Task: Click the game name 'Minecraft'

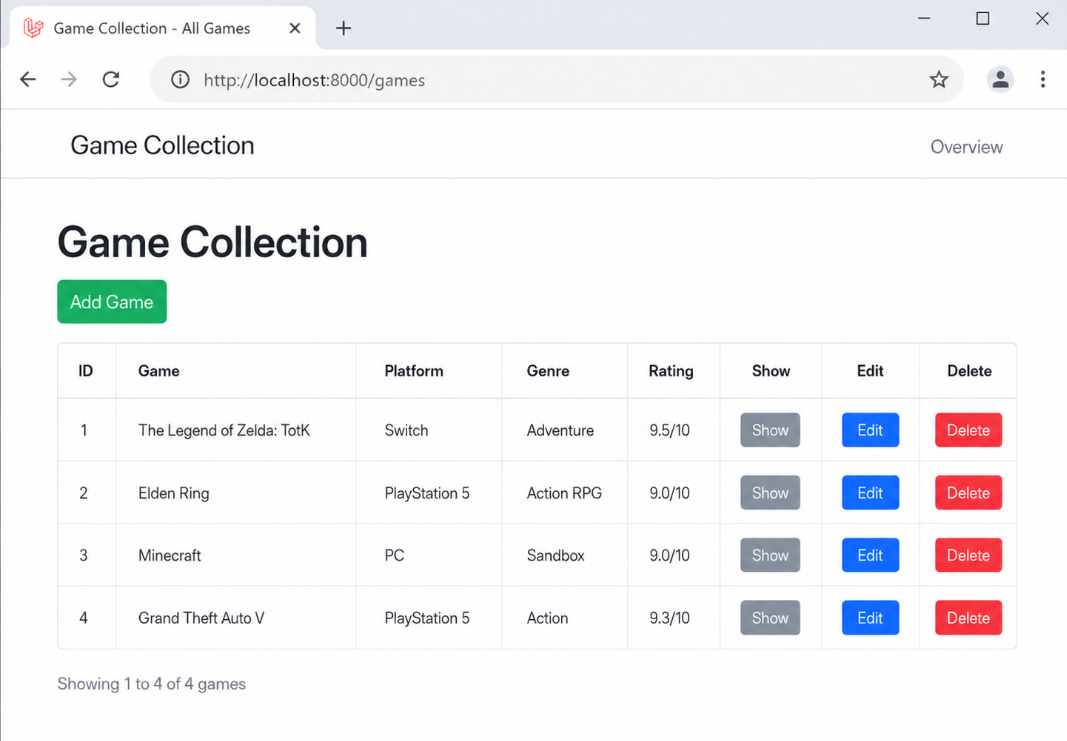Action: coord(169,555)
